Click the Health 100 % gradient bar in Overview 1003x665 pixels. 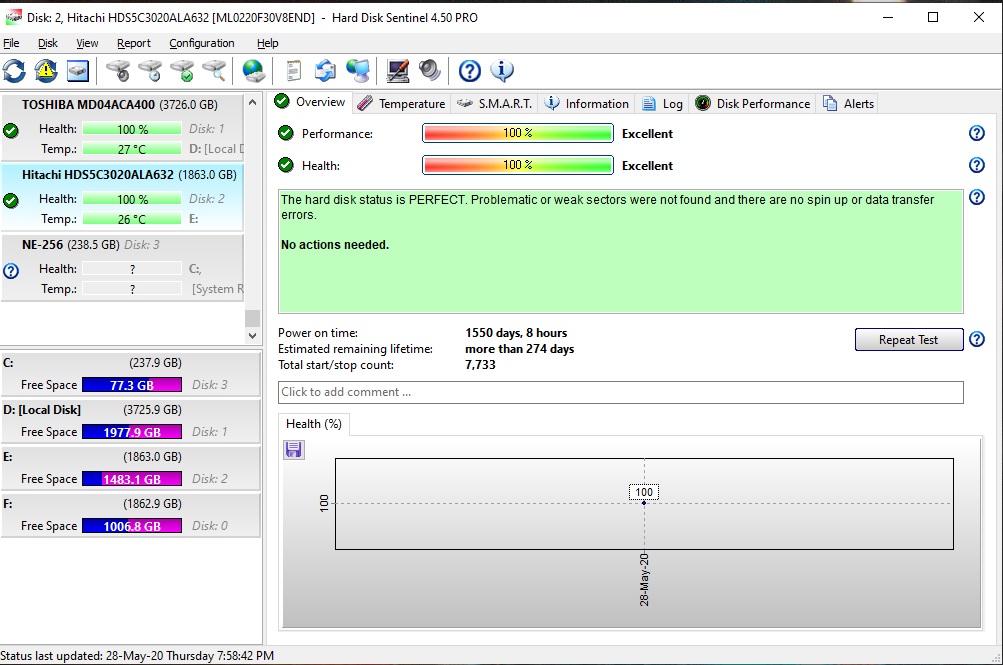coord(518,165)
